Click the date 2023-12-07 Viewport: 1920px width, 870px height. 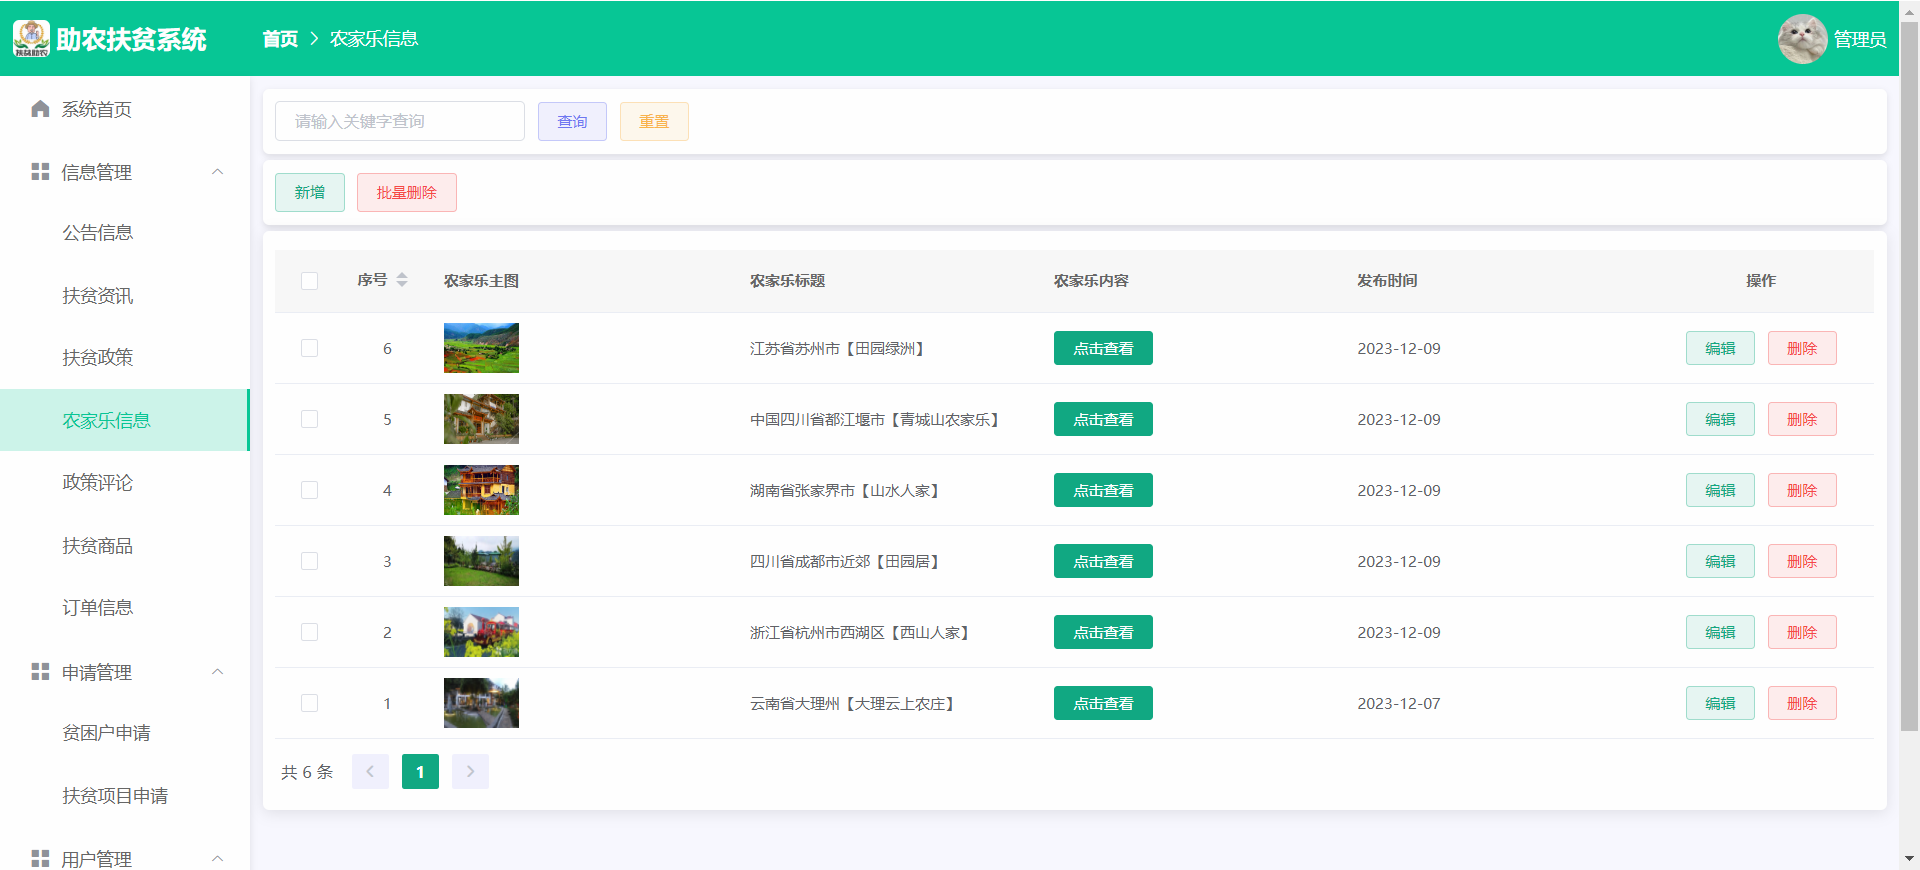tap(1399, 703)
